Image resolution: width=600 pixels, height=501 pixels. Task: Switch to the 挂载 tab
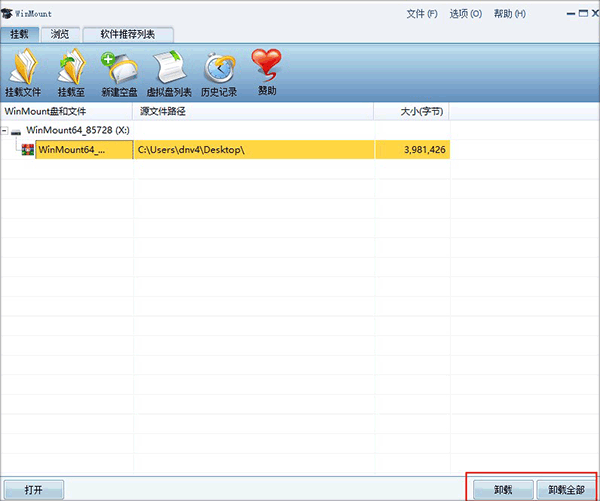point(20,34)
